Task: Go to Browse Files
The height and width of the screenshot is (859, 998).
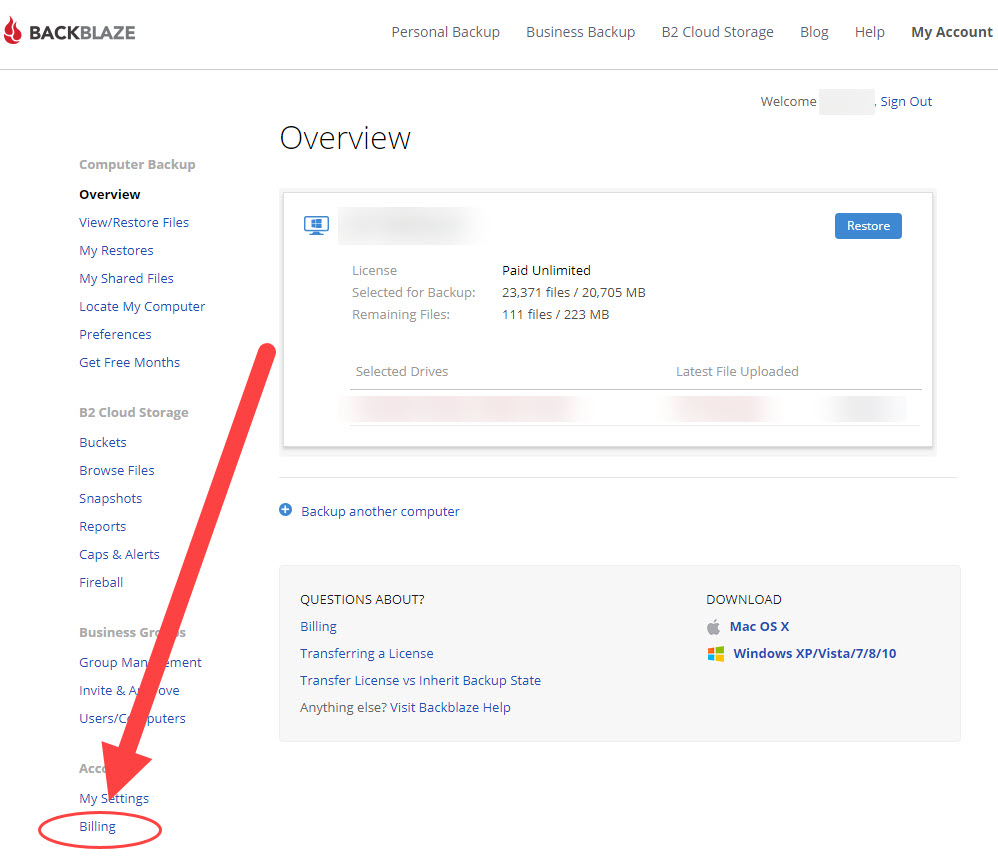Action: point(116,471)
